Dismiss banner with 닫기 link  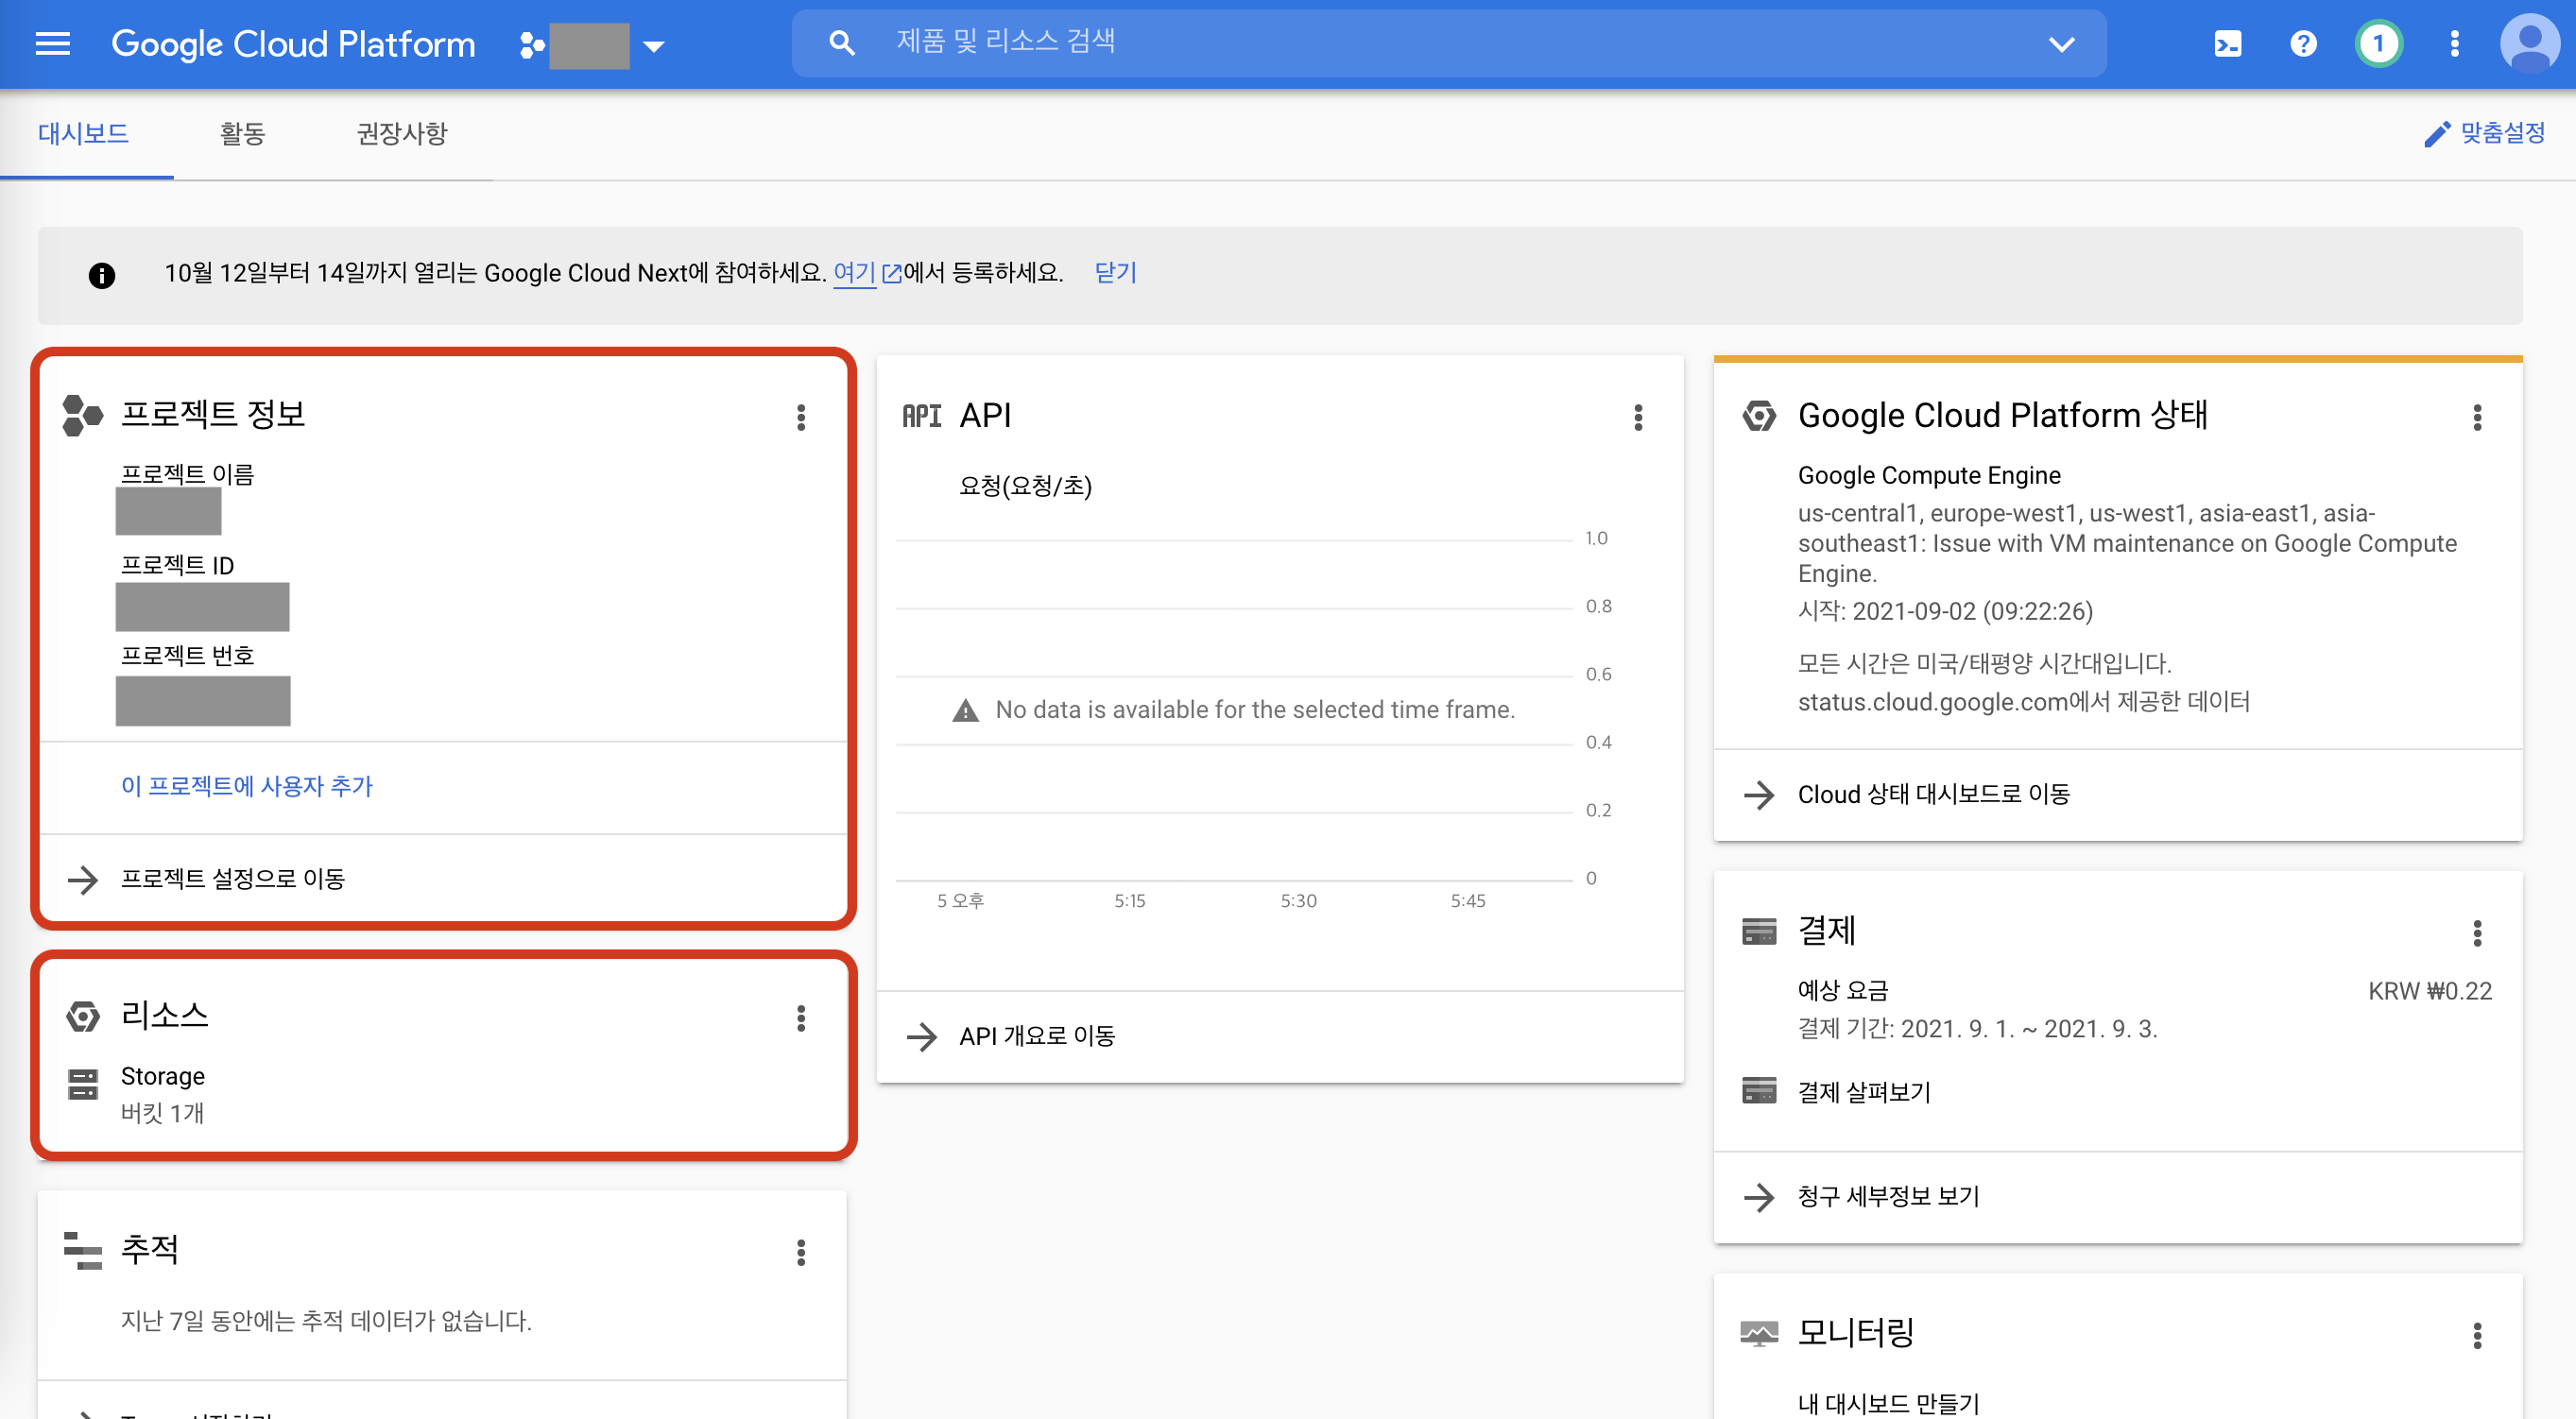click(1115, 272)
